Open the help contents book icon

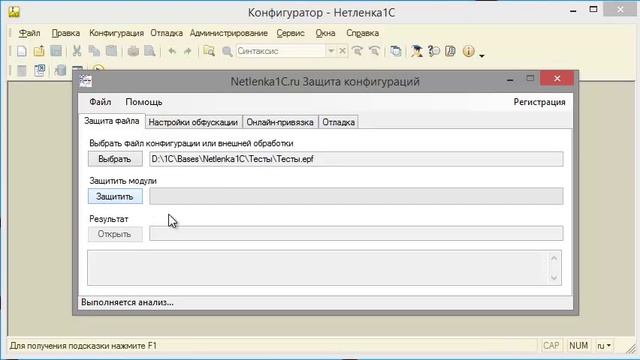point(451,51)
